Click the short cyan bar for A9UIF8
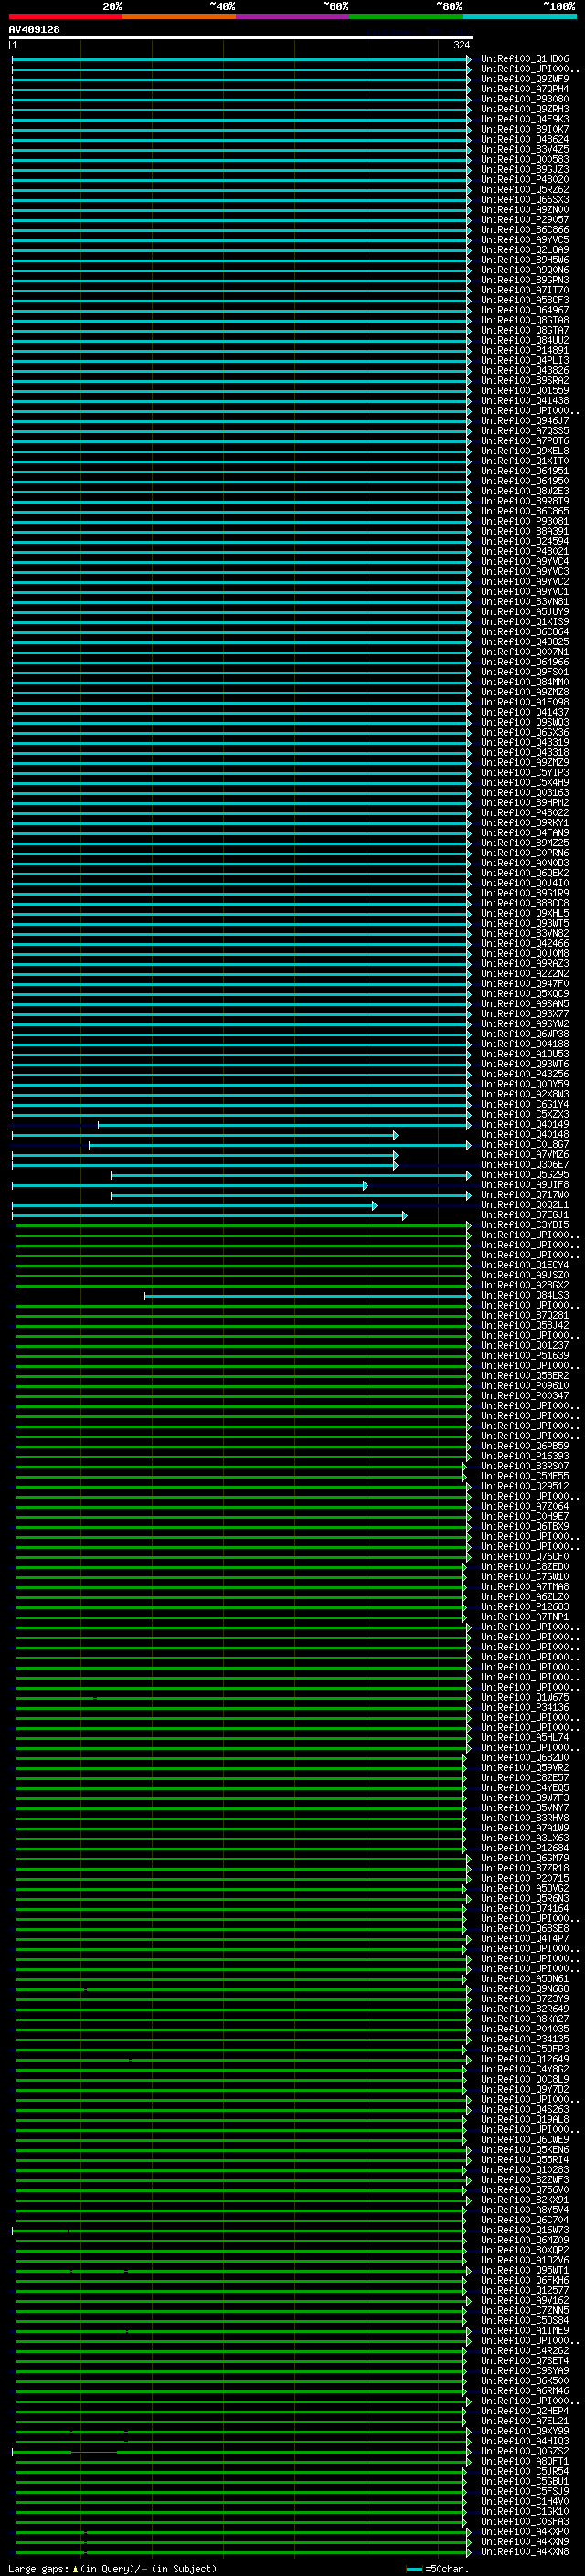This screenshot has height=2576, width=585. (189, 1185)
